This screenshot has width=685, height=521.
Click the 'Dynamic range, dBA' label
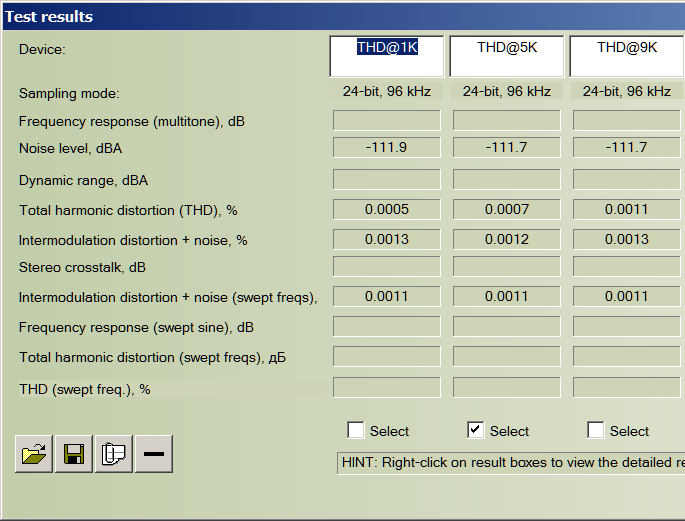point(83,180)
